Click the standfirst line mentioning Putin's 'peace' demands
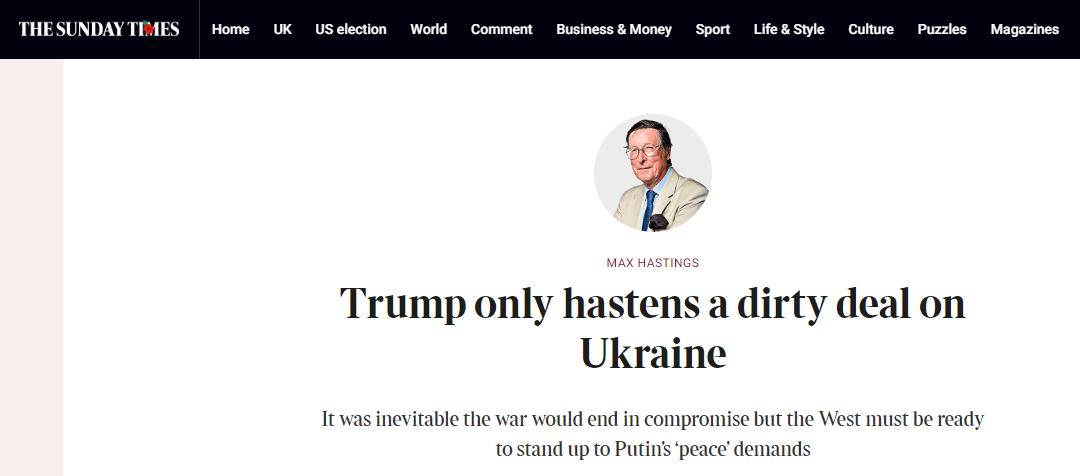 pyautogui.click(x=652, y=449)
